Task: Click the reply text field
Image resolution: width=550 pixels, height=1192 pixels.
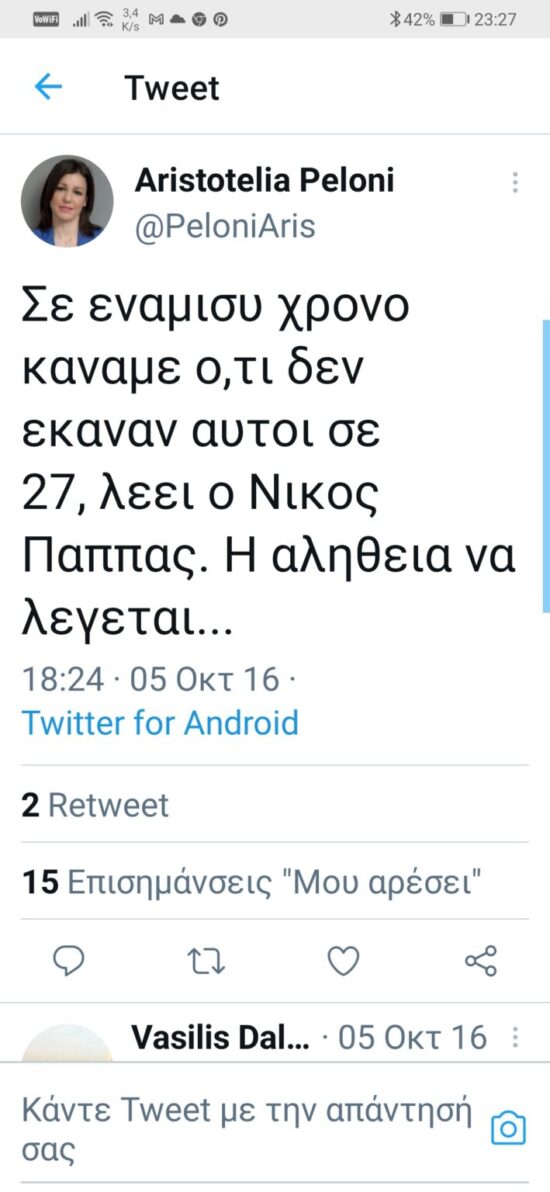Action: (246, 1130)
